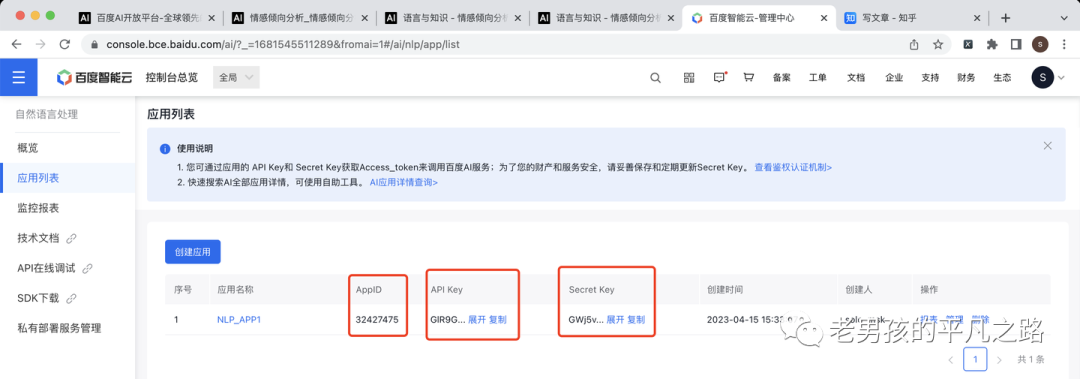Click the 自然语言处理 sidebar heading
1080x379 pixels.
pos(47,114)
